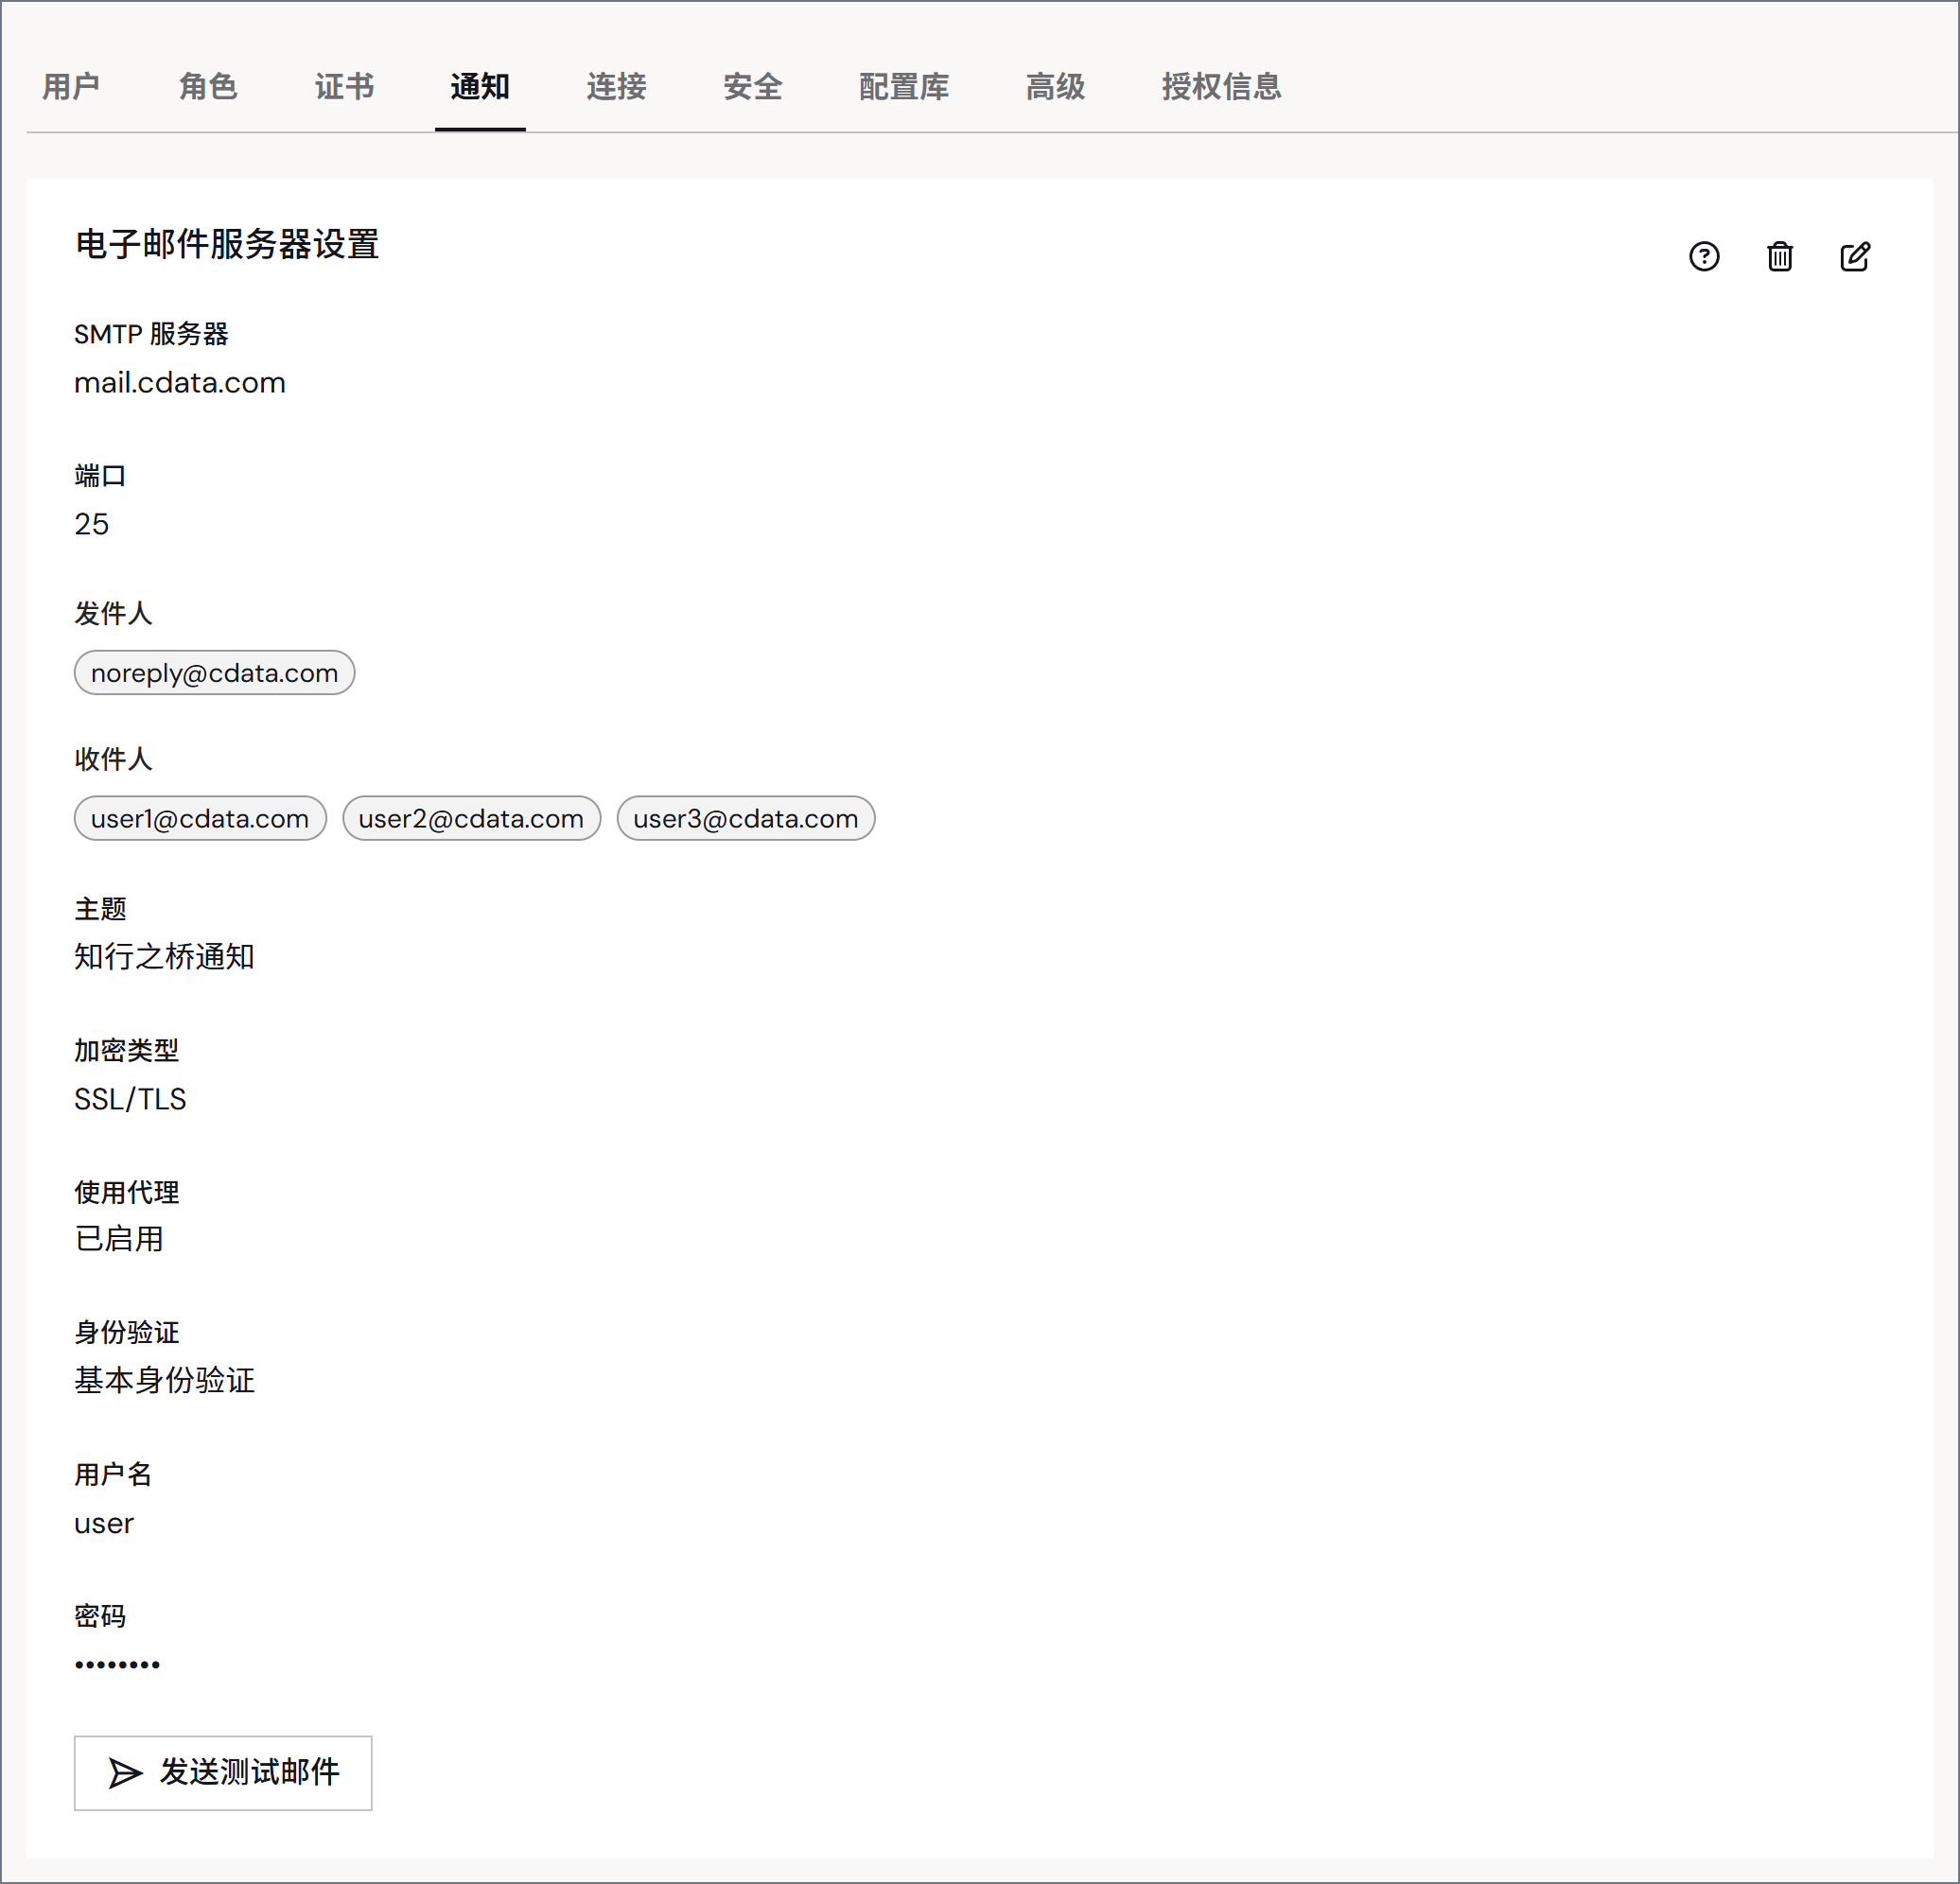Viewport: 1960px width, 1884px height.
Task: Click the 发送测试邮件 button
Action: [223, 1772]
